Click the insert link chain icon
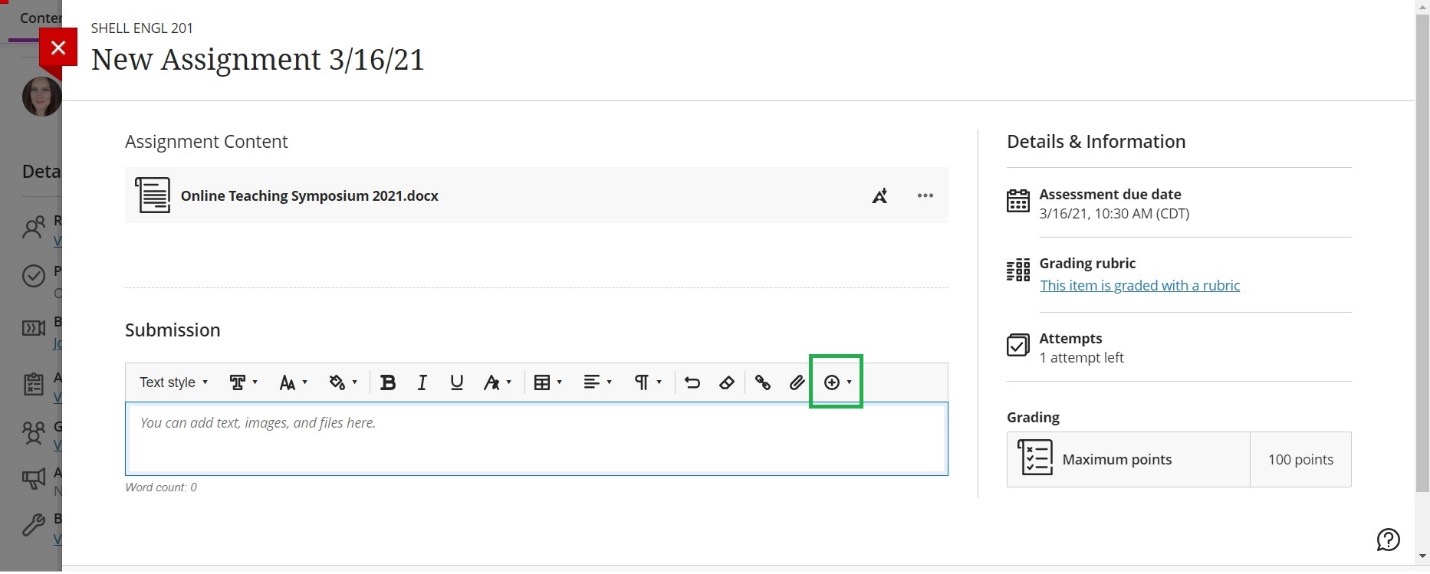The image size is (1430, 574). click(763, 382)
